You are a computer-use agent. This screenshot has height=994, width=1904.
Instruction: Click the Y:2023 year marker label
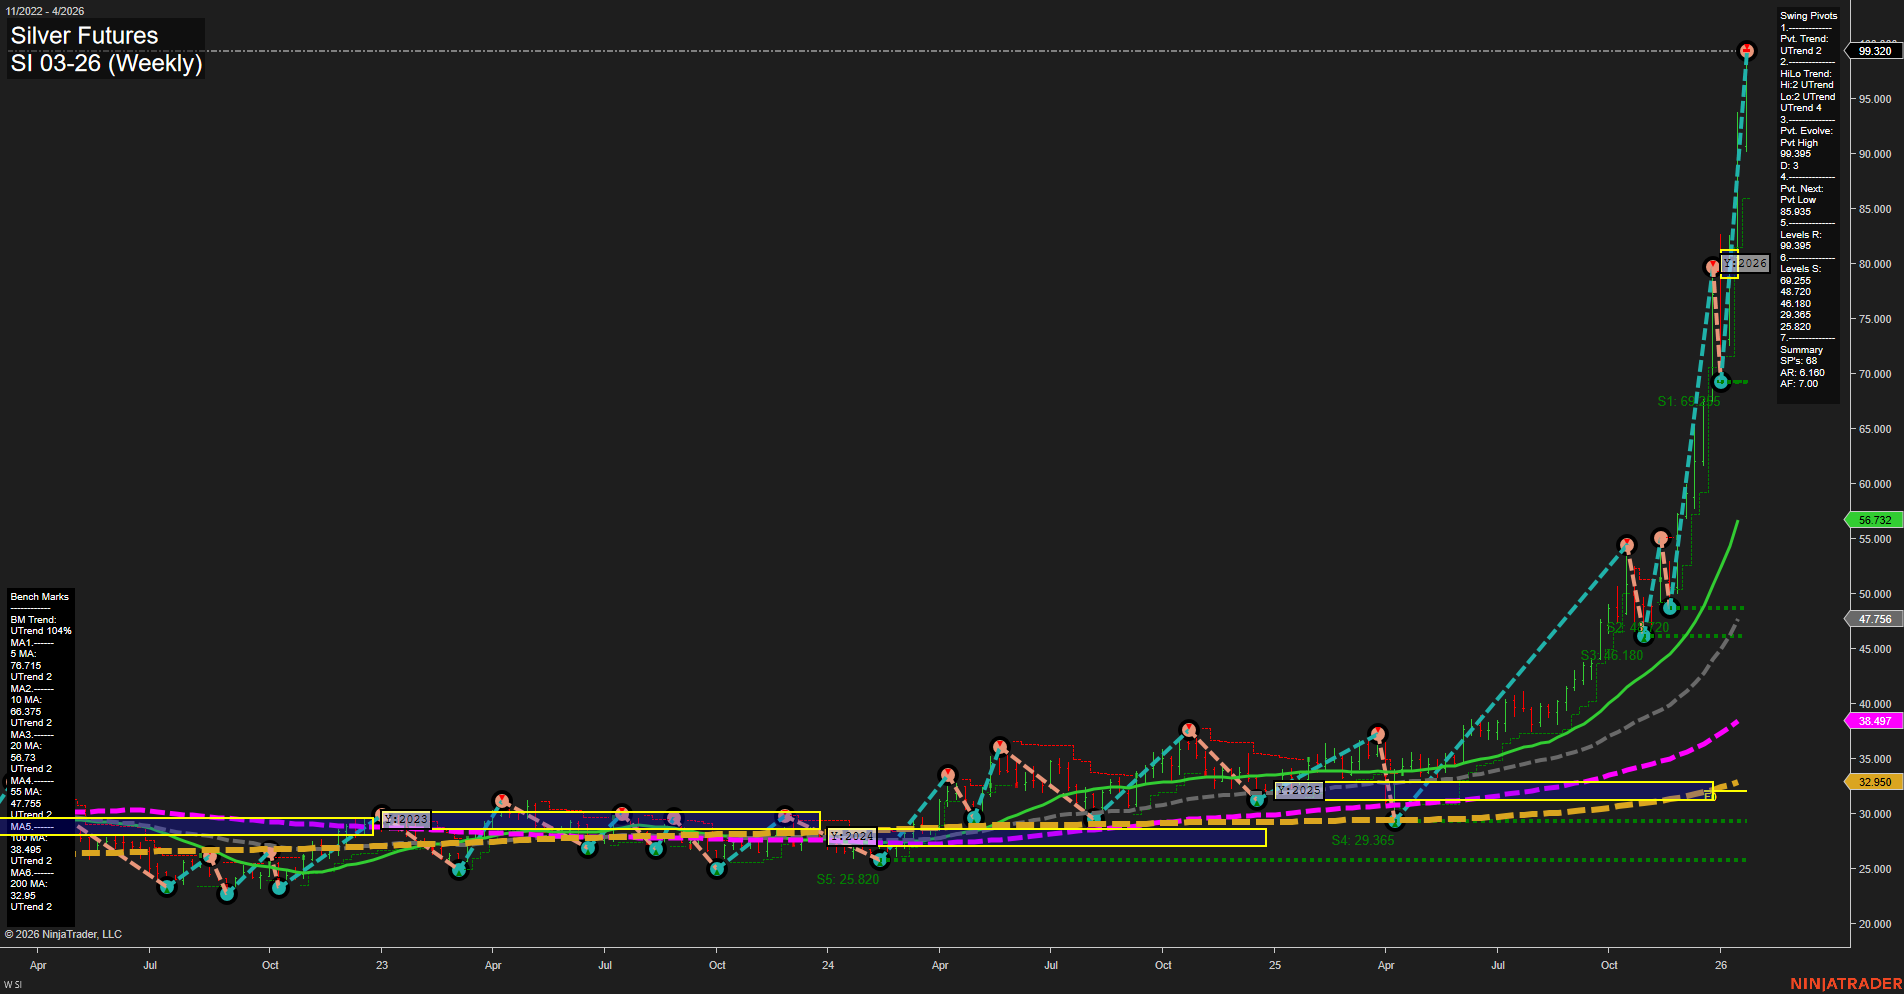(405, 819)
